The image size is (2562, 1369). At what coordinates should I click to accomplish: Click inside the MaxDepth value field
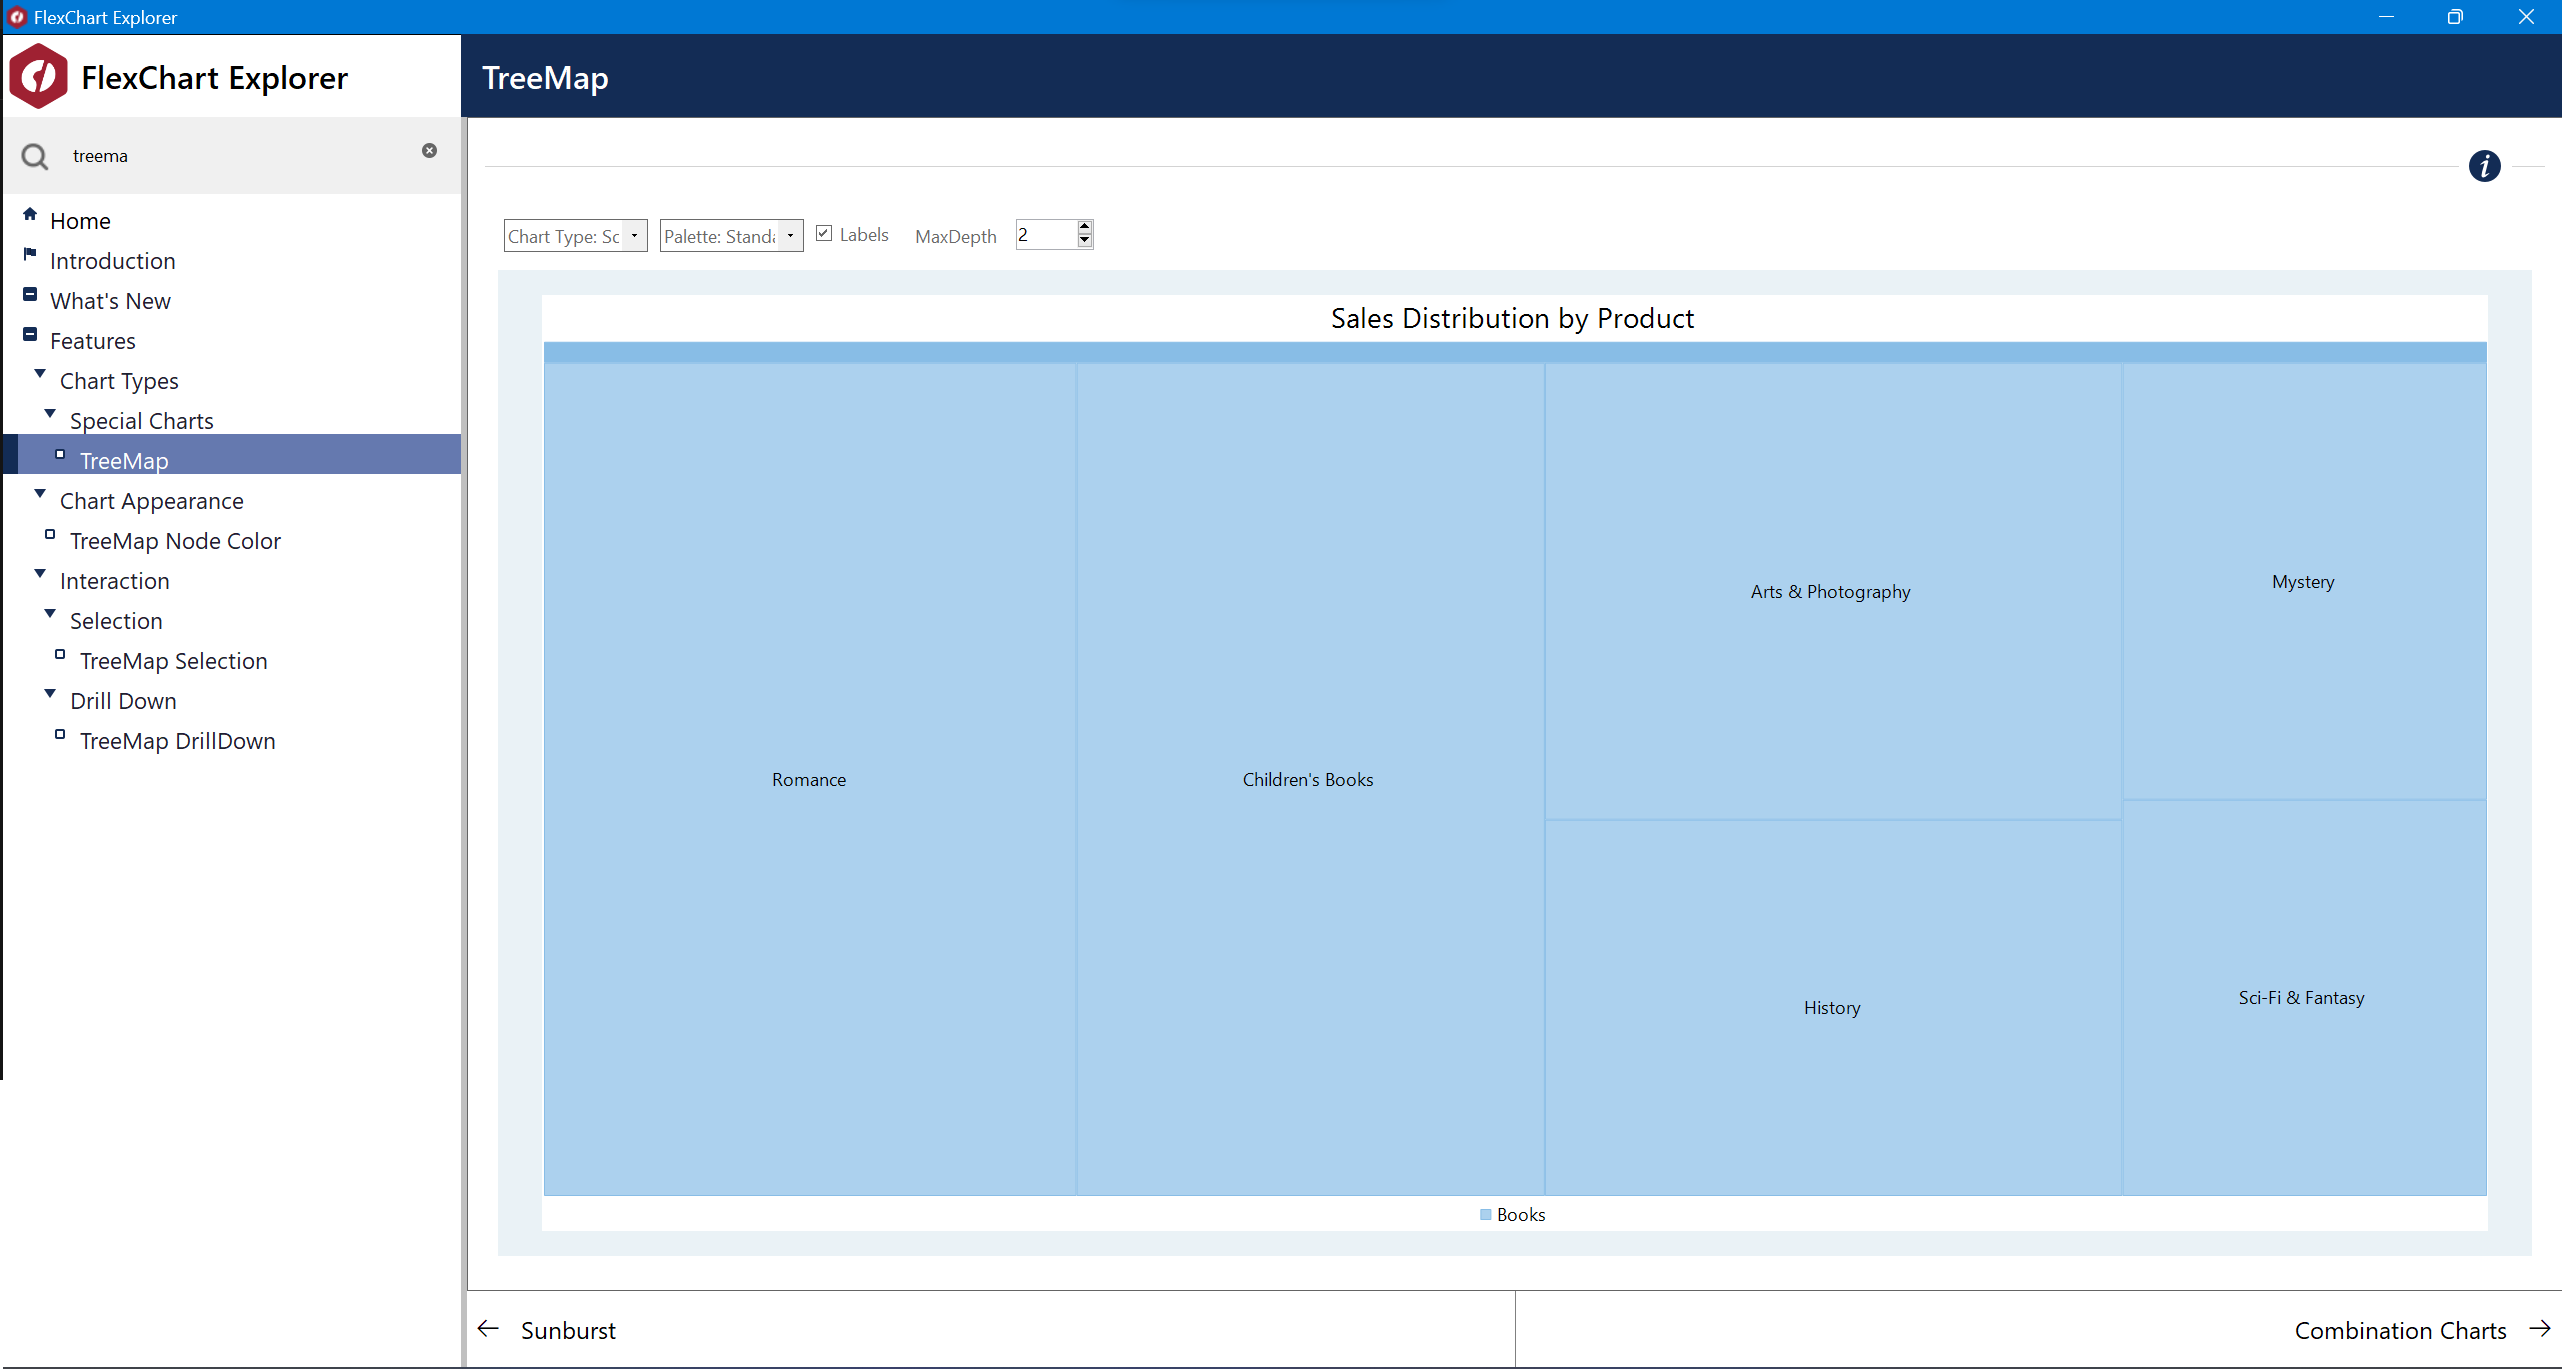[x=1046, y=235]
